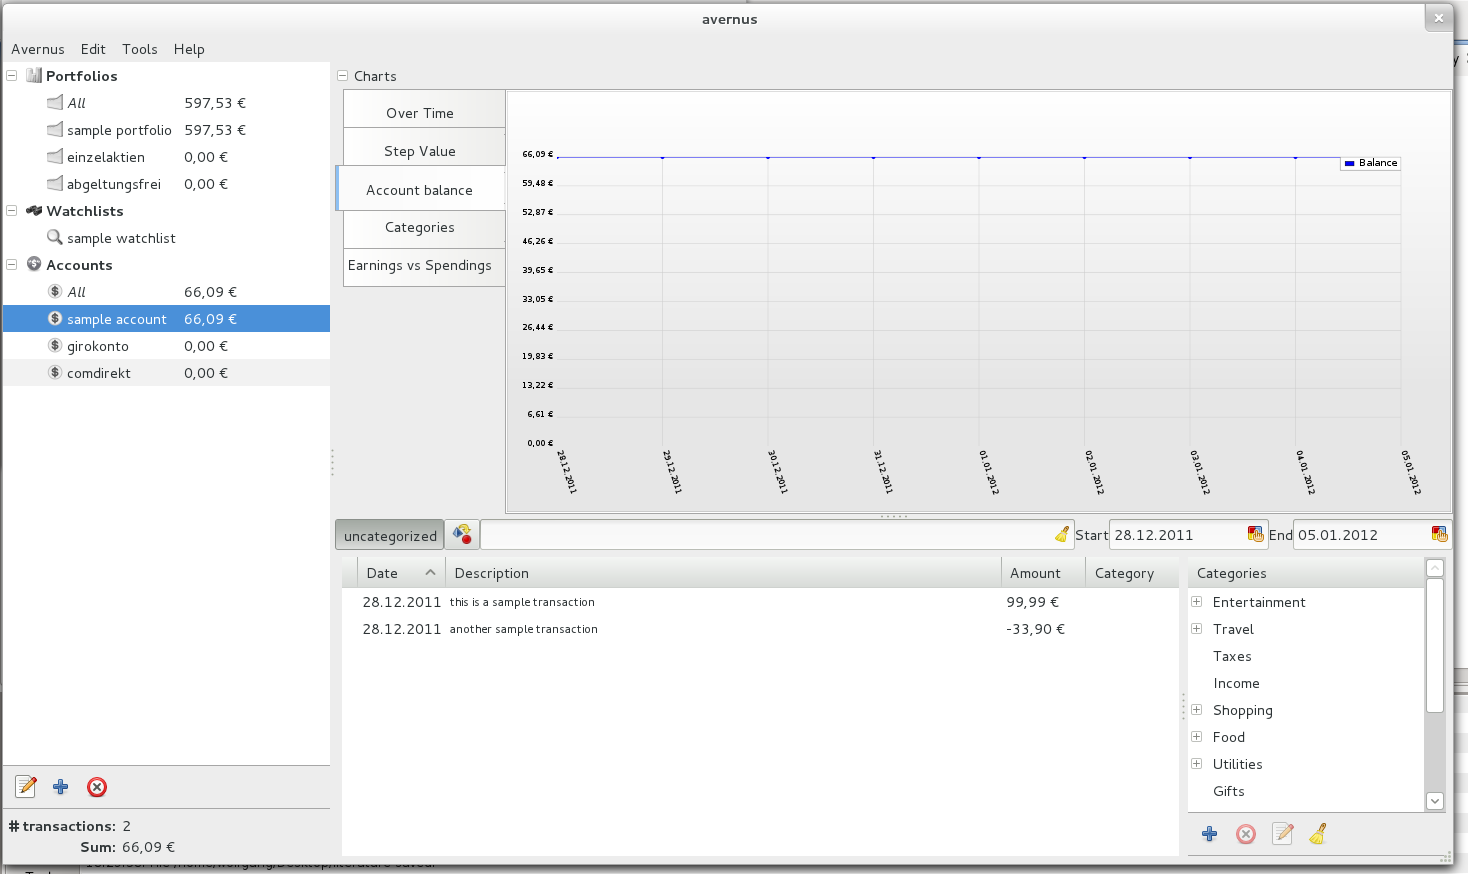Click the edit icon below the accounts sidebar
The image size is (1468, 874).
coord(26,787)
